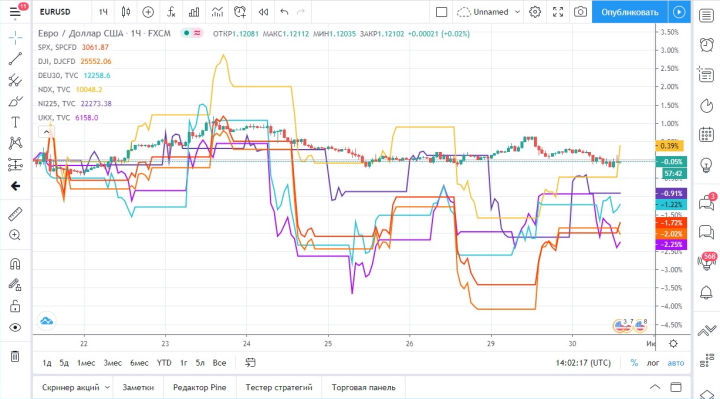Screen dimensions: 720x399
Task: Redo the last action
Action: pos(301,12)
